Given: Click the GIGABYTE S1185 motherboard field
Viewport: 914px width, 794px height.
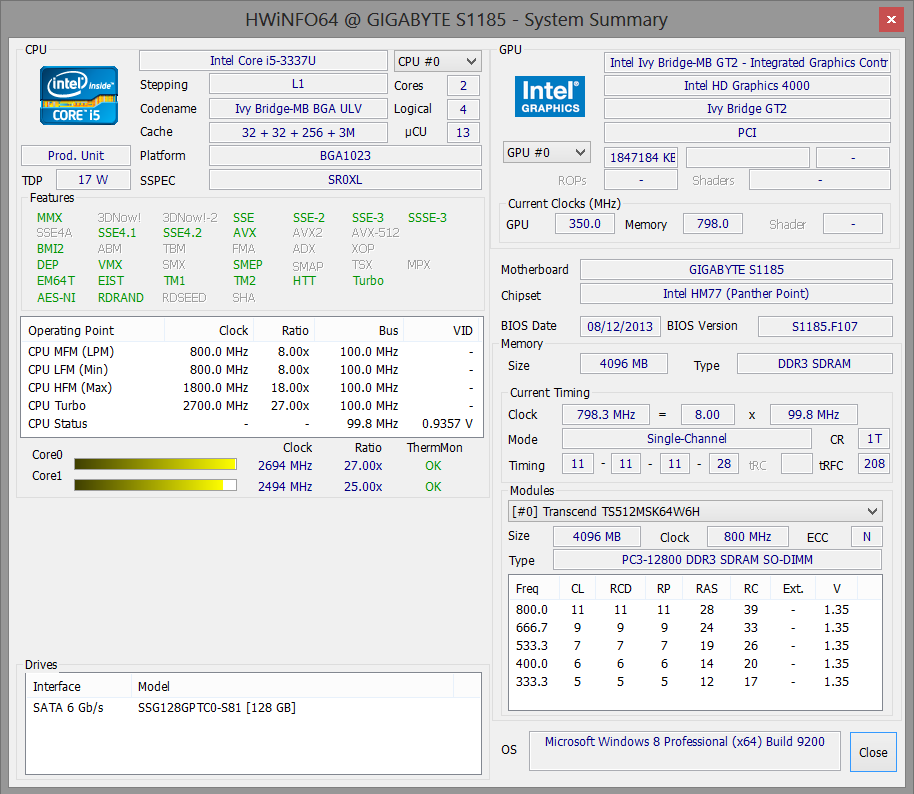Looking at the screenshot, I should [736, 269].
